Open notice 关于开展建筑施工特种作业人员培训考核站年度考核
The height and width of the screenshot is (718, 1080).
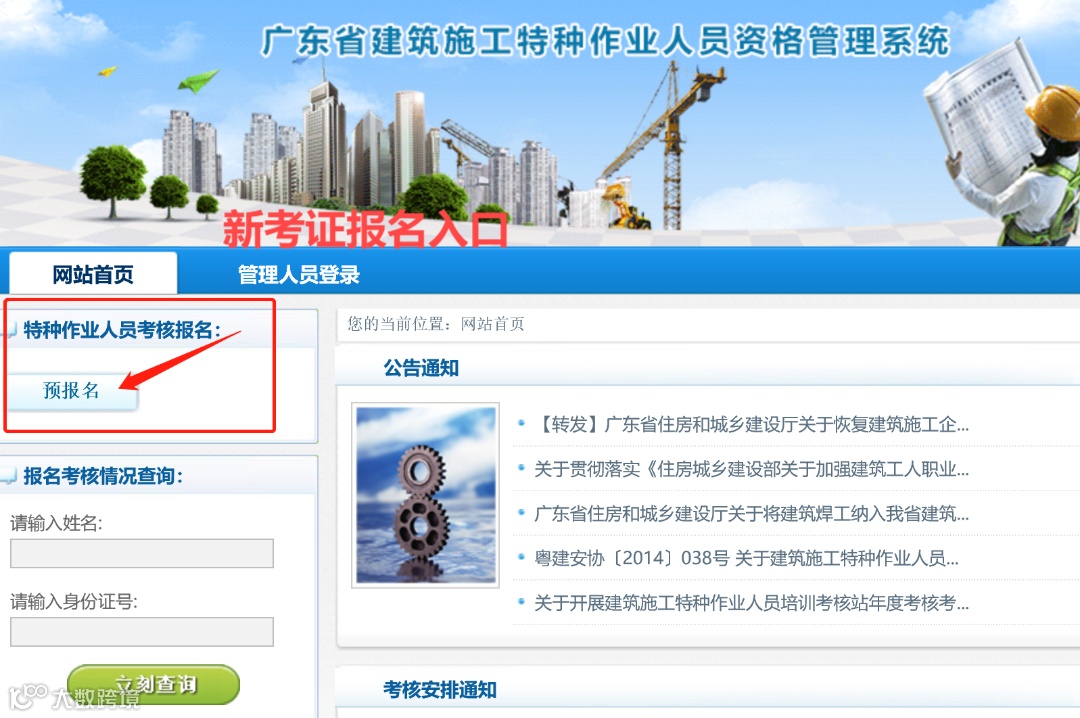click(751, 603)
